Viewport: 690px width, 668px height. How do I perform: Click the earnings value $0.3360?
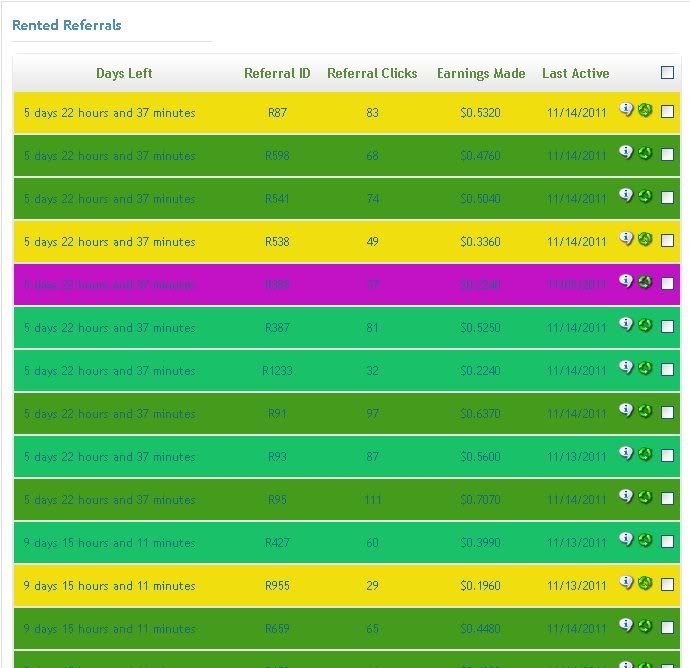pos(481,242)
